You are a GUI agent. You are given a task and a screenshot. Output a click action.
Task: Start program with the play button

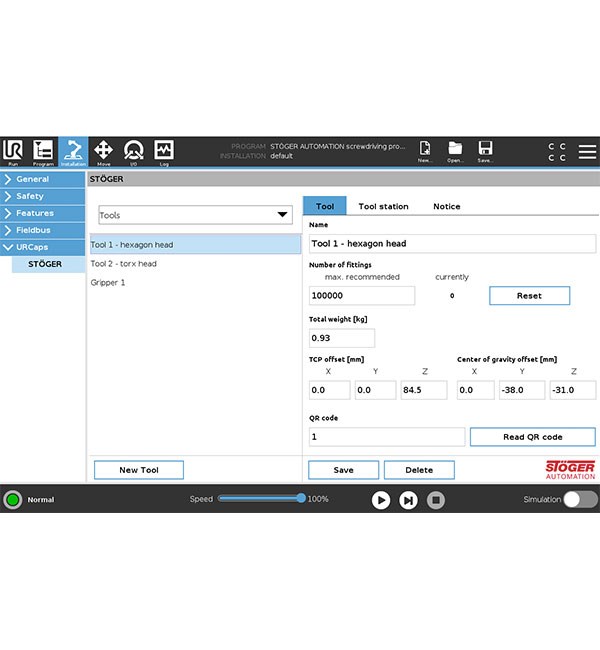pyautogui.click(x=381, y=500)
